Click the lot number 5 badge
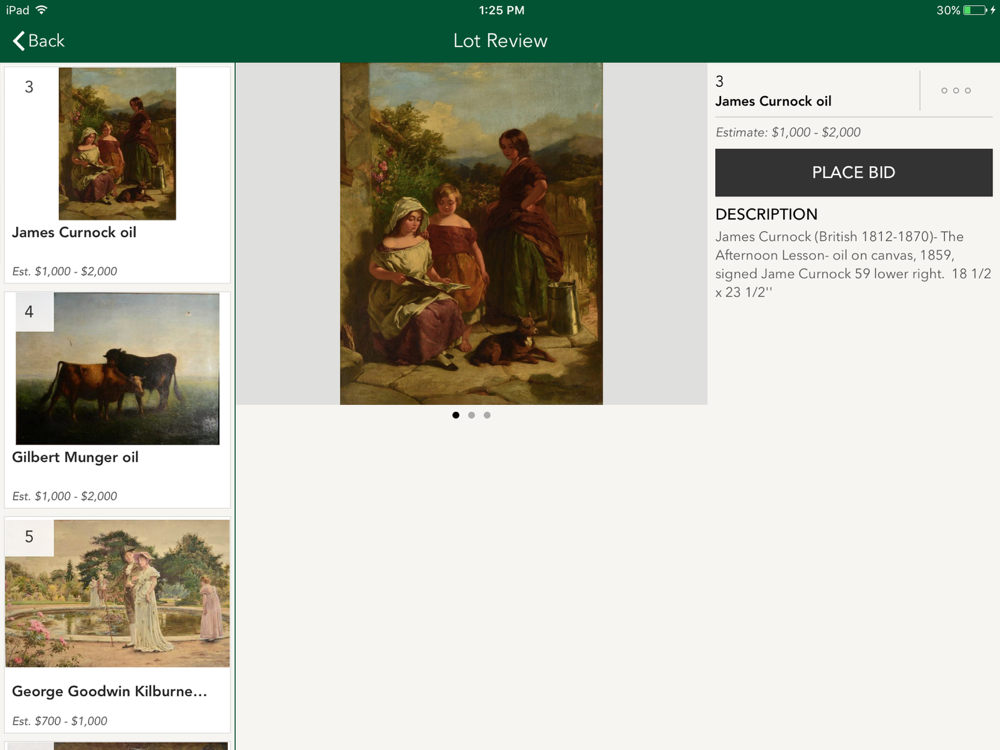 coord(29,537)
